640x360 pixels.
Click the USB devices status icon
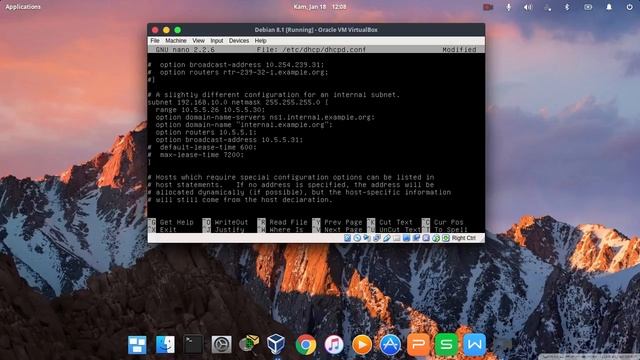387,238
